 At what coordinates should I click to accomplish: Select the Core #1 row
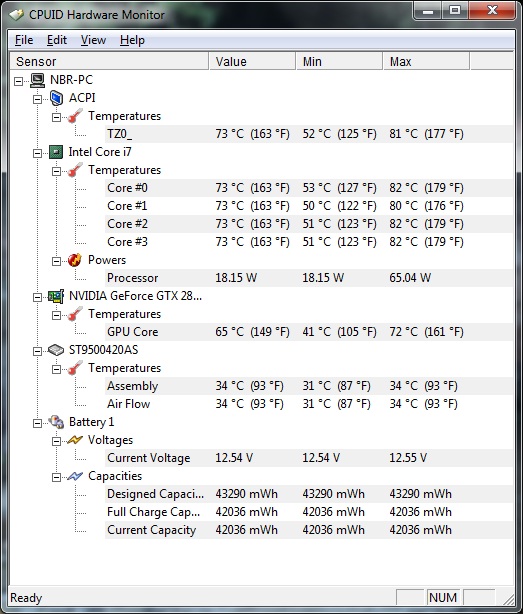click(x=309, y=206)
